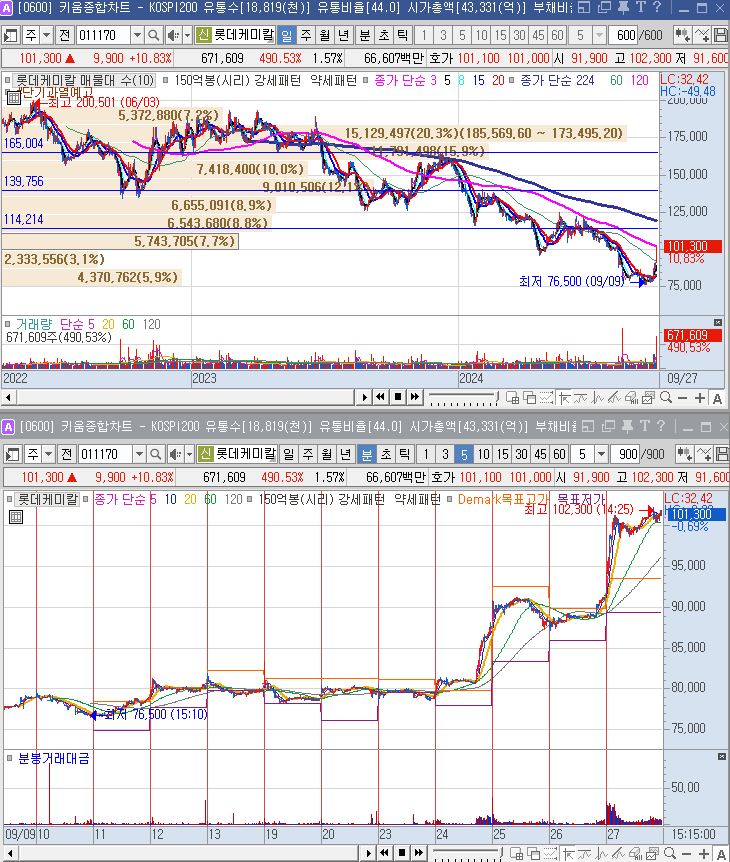Expand stock code 011170 dropdown in lower toolbar

(139, 455)
